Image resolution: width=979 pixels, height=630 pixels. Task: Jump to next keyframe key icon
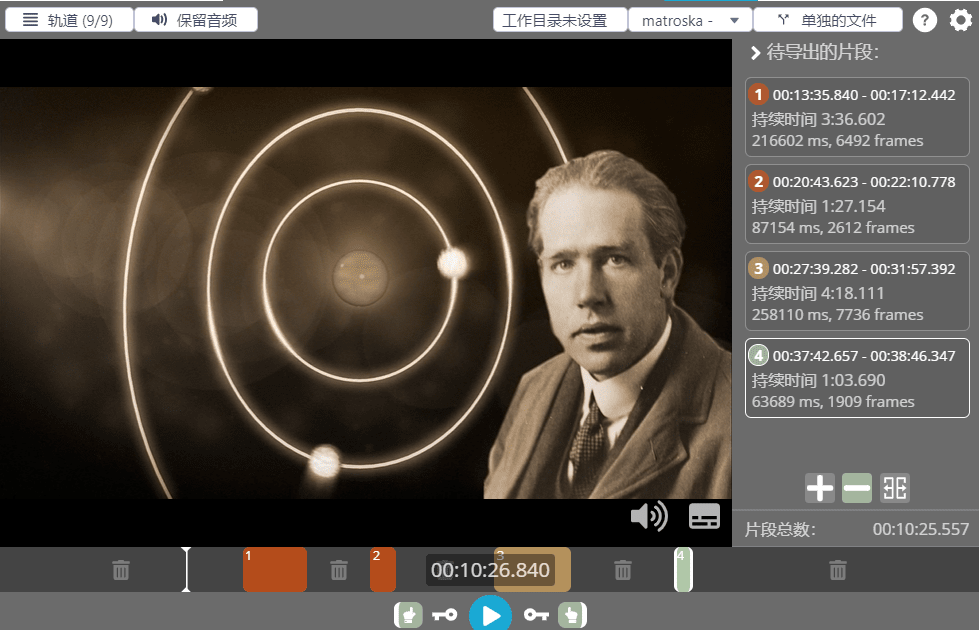coord(536,615)
